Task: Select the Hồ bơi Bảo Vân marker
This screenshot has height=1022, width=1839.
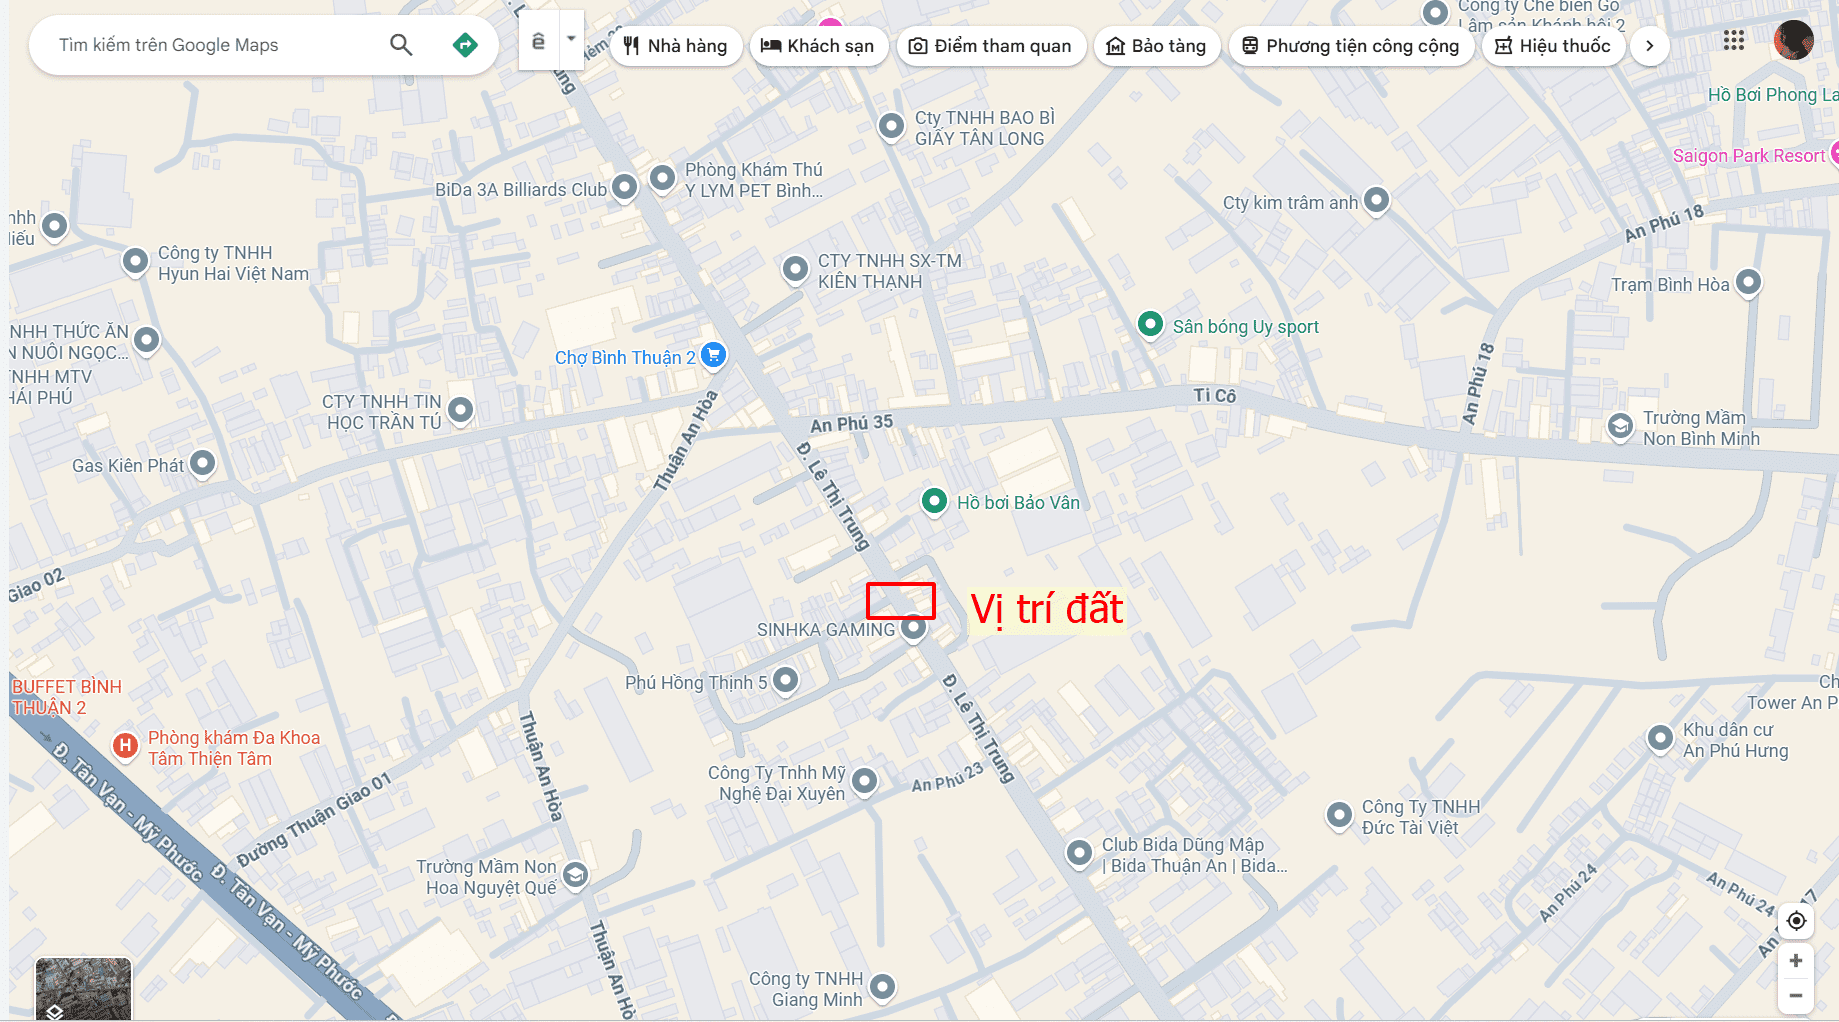Action: point(934,501)
